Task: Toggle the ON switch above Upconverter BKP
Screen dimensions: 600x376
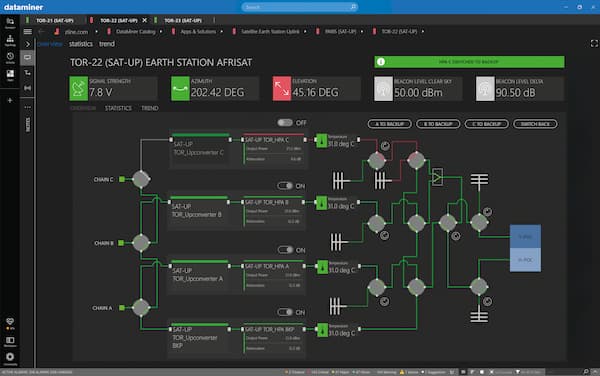Action: pos(285,312)
